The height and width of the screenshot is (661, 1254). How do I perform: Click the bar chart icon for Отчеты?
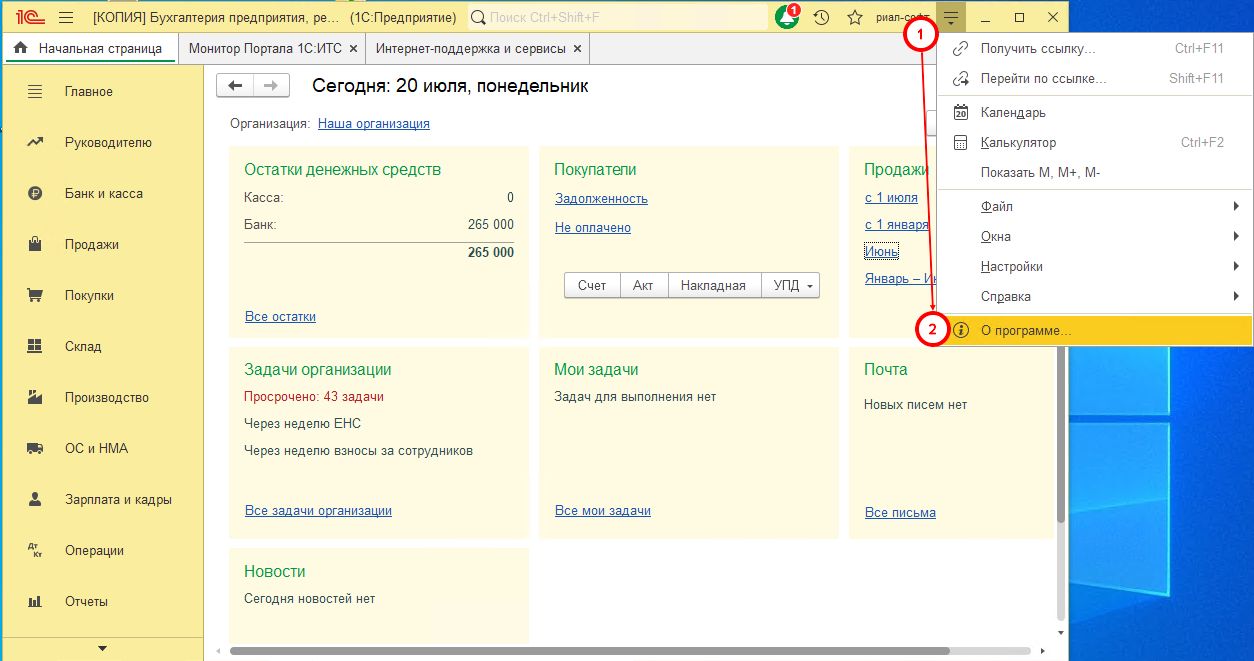tap(35, 601)
